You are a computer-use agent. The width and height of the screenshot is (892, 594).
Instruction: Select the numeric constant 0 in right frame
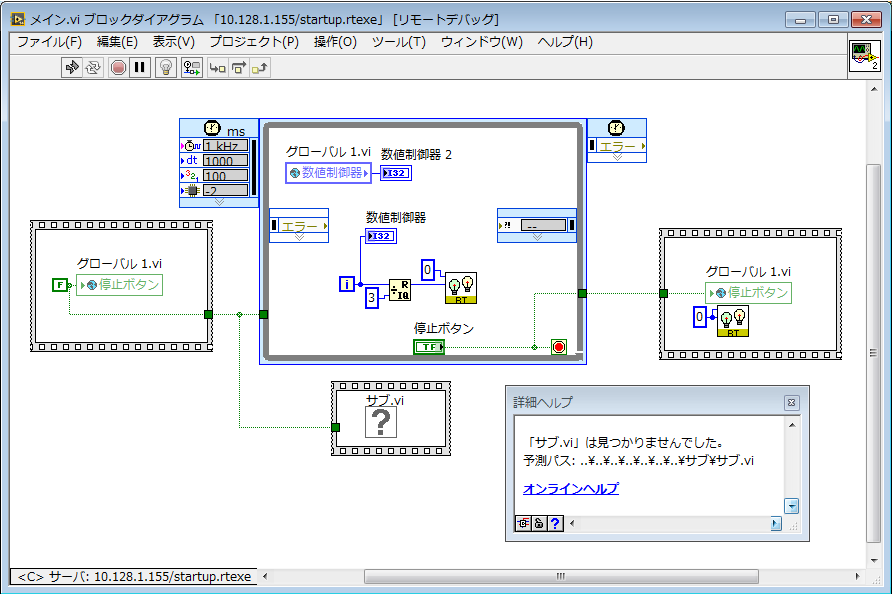(x=700, y=317)
